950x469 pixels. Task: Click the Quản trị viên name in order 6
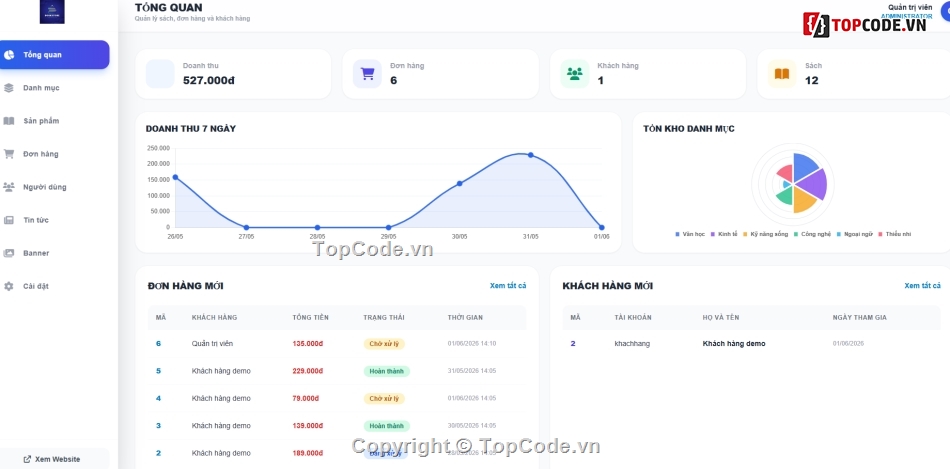[x=212, y=344]
